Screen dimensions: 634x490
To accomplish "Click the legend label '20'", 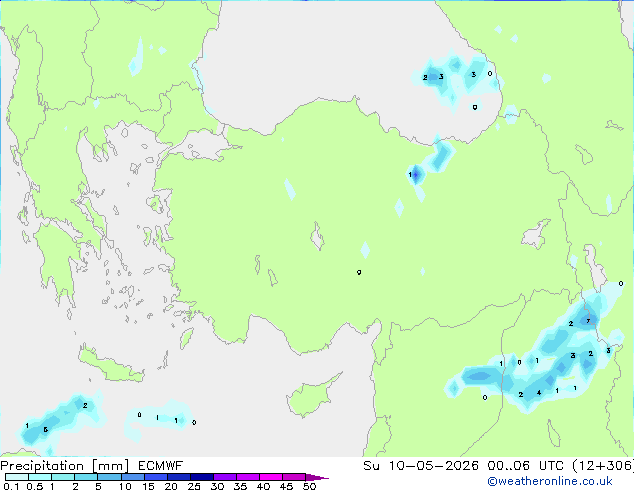I will pos(171,486).
